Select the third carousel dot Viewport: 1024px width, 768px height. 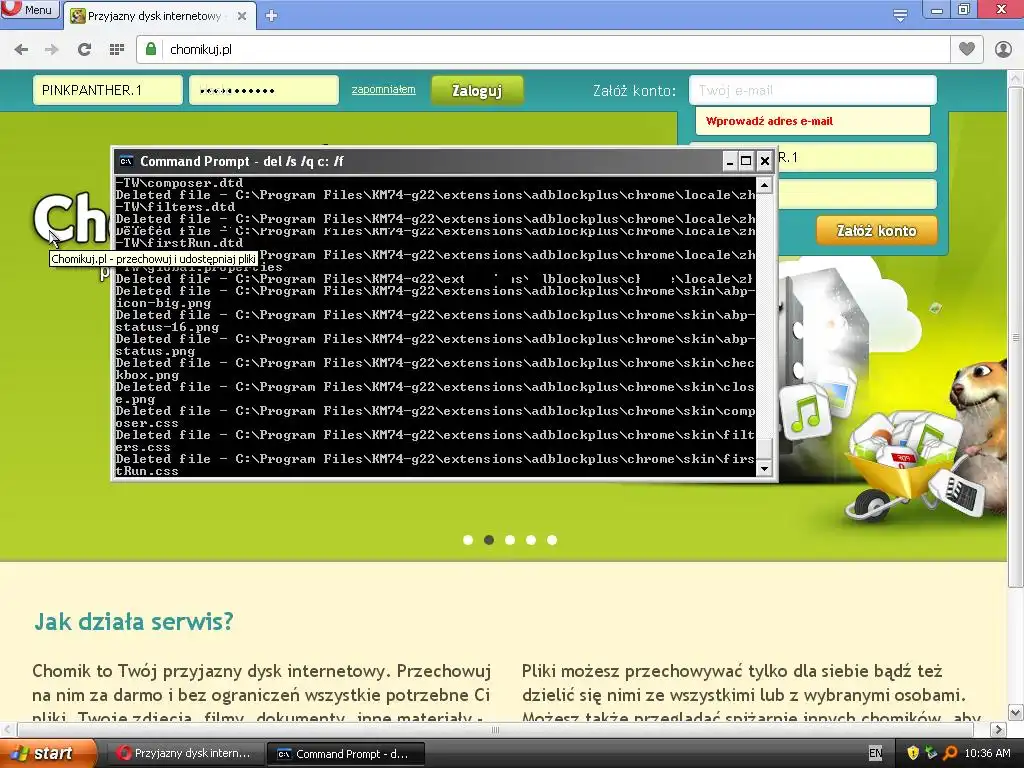510,540
